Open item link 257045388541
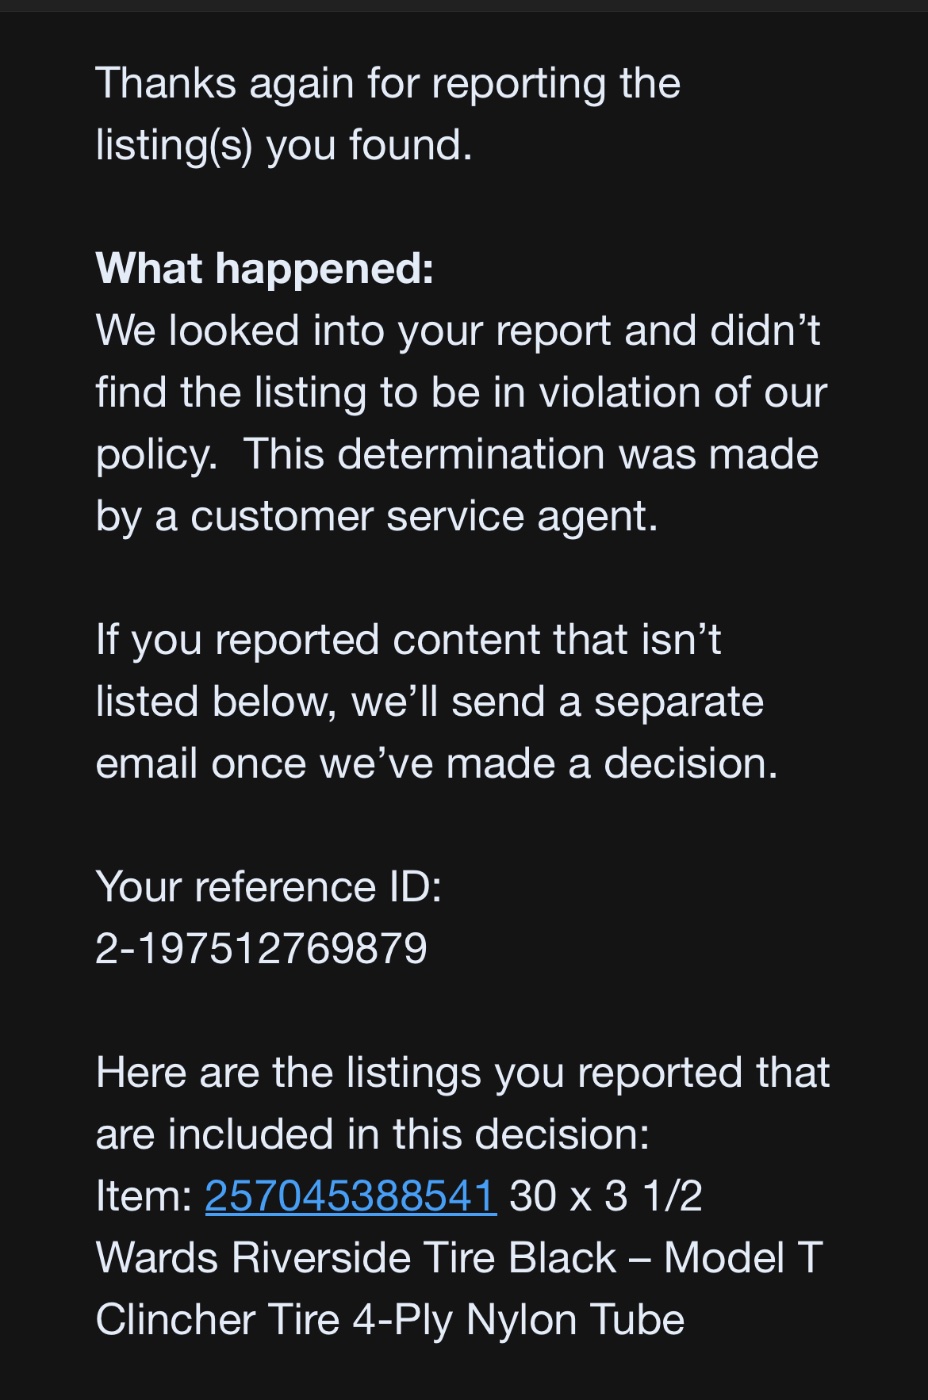928x1400 pixels. [350, 1196]
